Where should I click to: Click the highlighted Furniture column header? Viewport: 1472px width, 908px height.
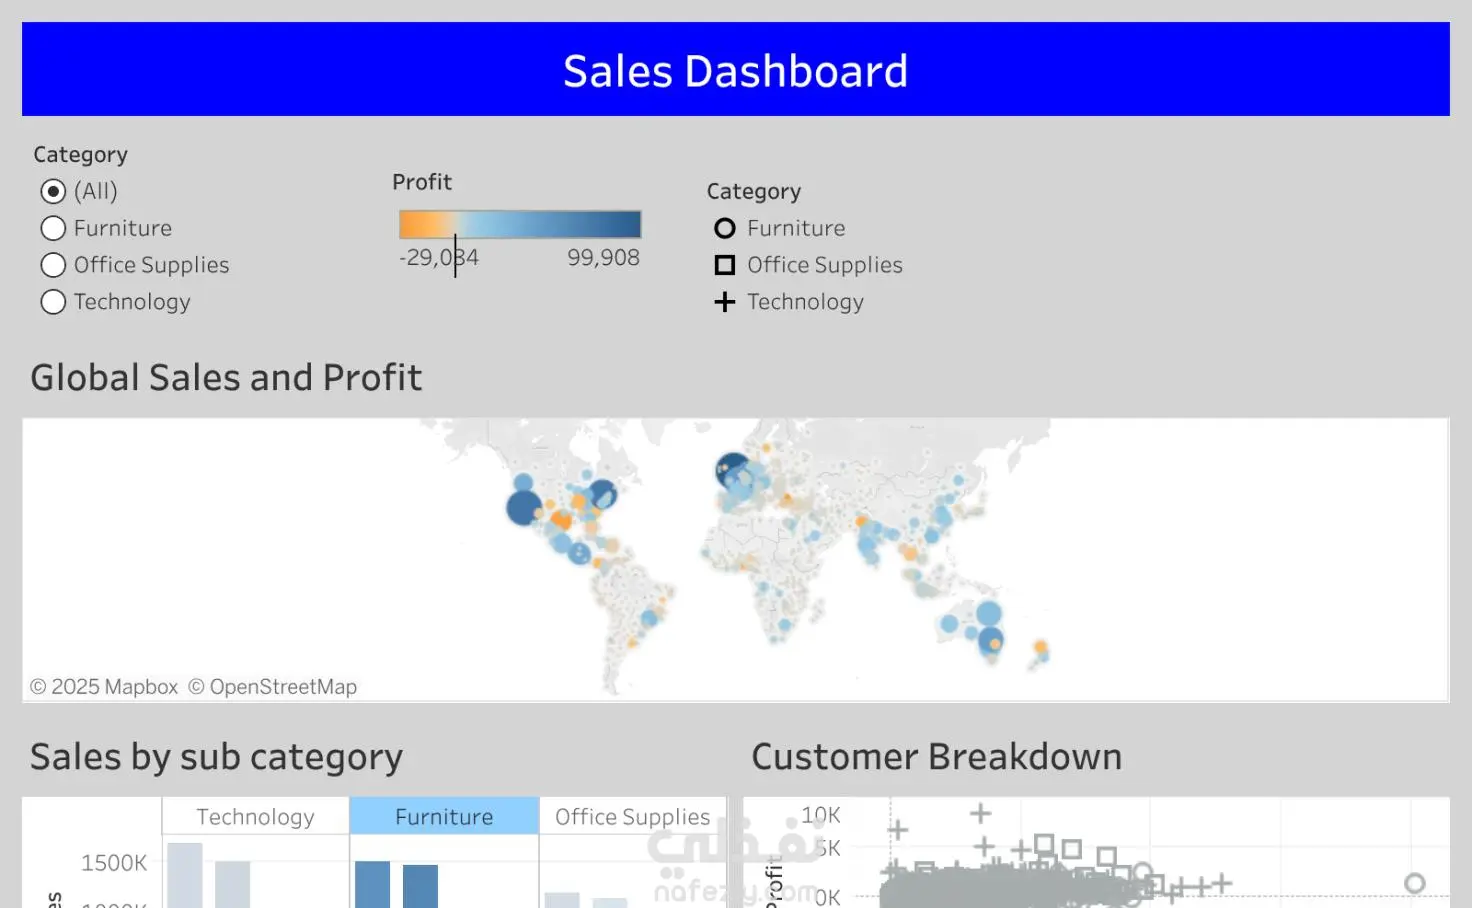tap(444, 817)
